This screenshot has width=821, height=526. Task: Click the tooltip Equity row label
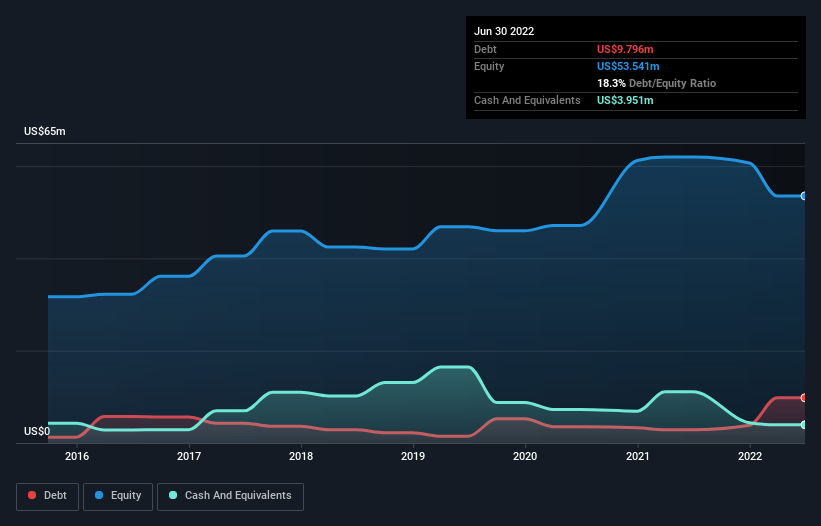pyautogui.click(x=489, y=66)
